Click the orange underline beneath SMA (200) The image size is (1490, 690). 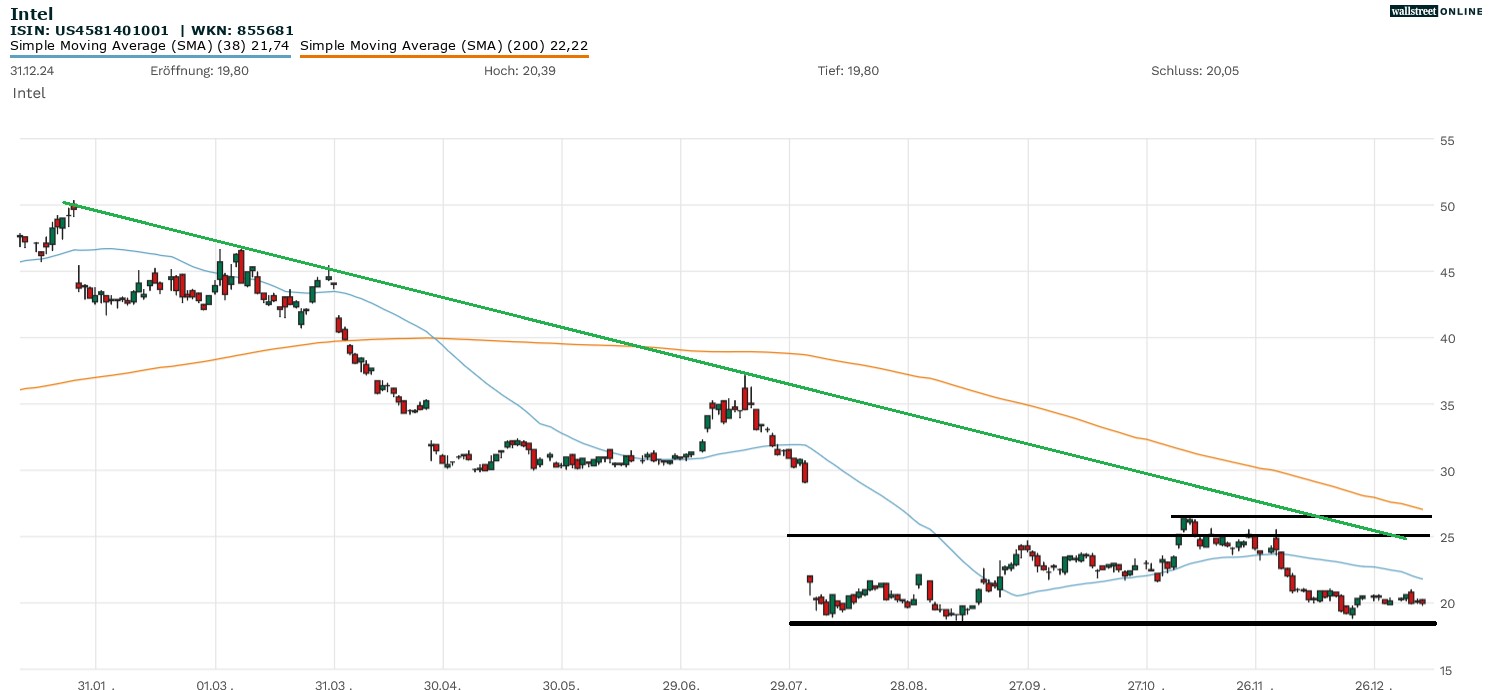[x=444, y=56]
